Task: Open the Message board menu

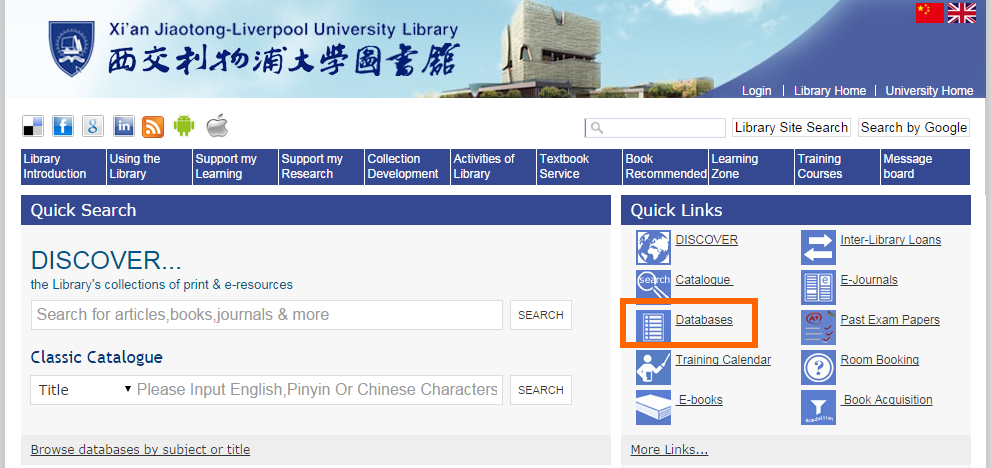Action: pyautogui.click(x=925, y=167)
